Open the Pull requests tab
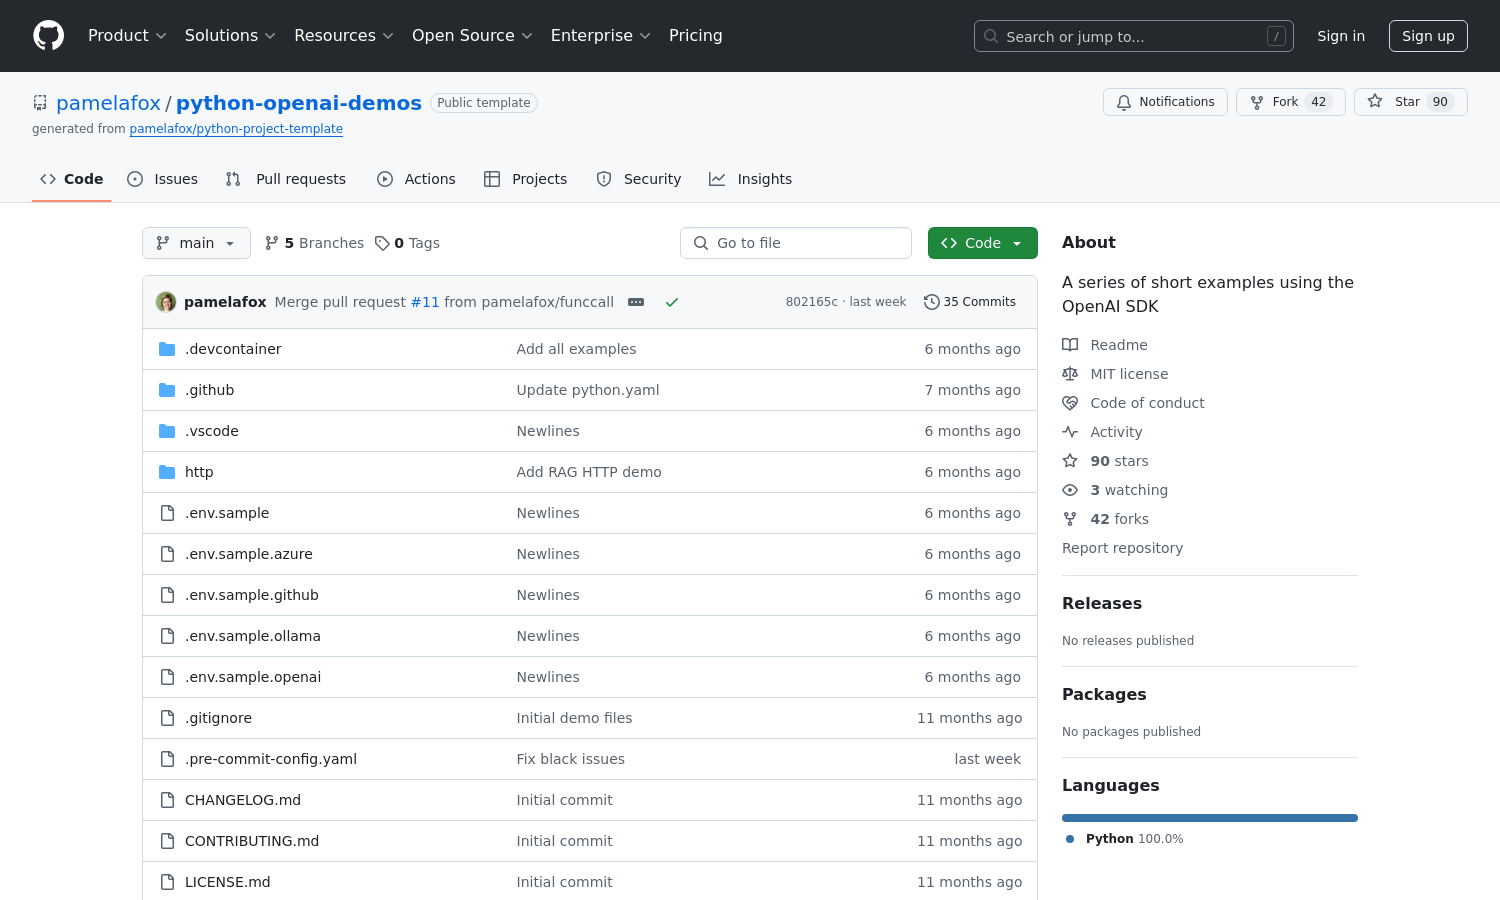The width and height of the screenshot is (1500, 900). point(286,179)
